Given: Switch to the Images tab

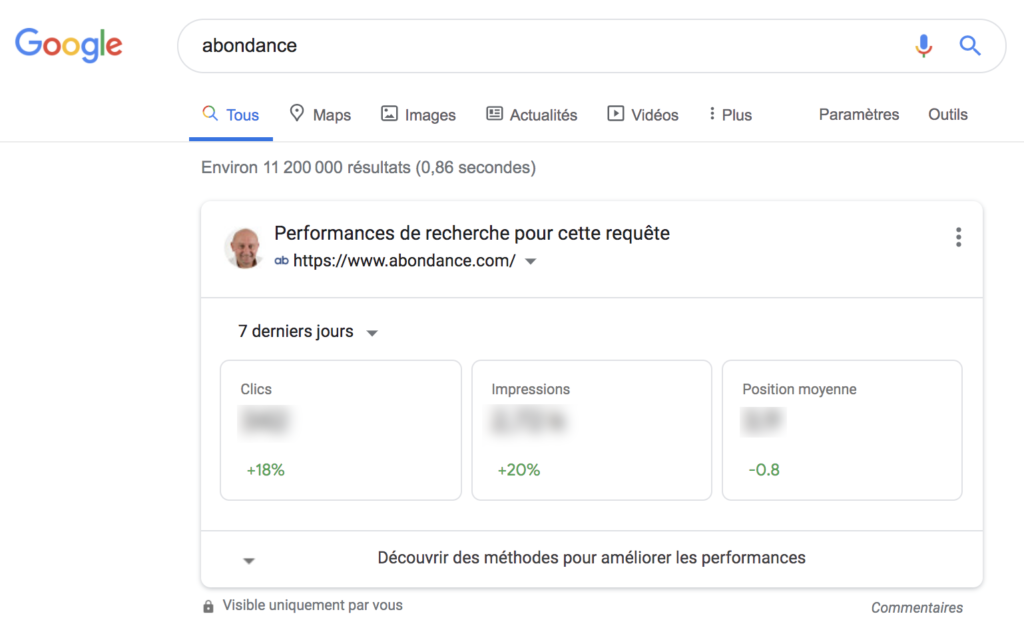Looking at the screenshot, I should 418,115.
